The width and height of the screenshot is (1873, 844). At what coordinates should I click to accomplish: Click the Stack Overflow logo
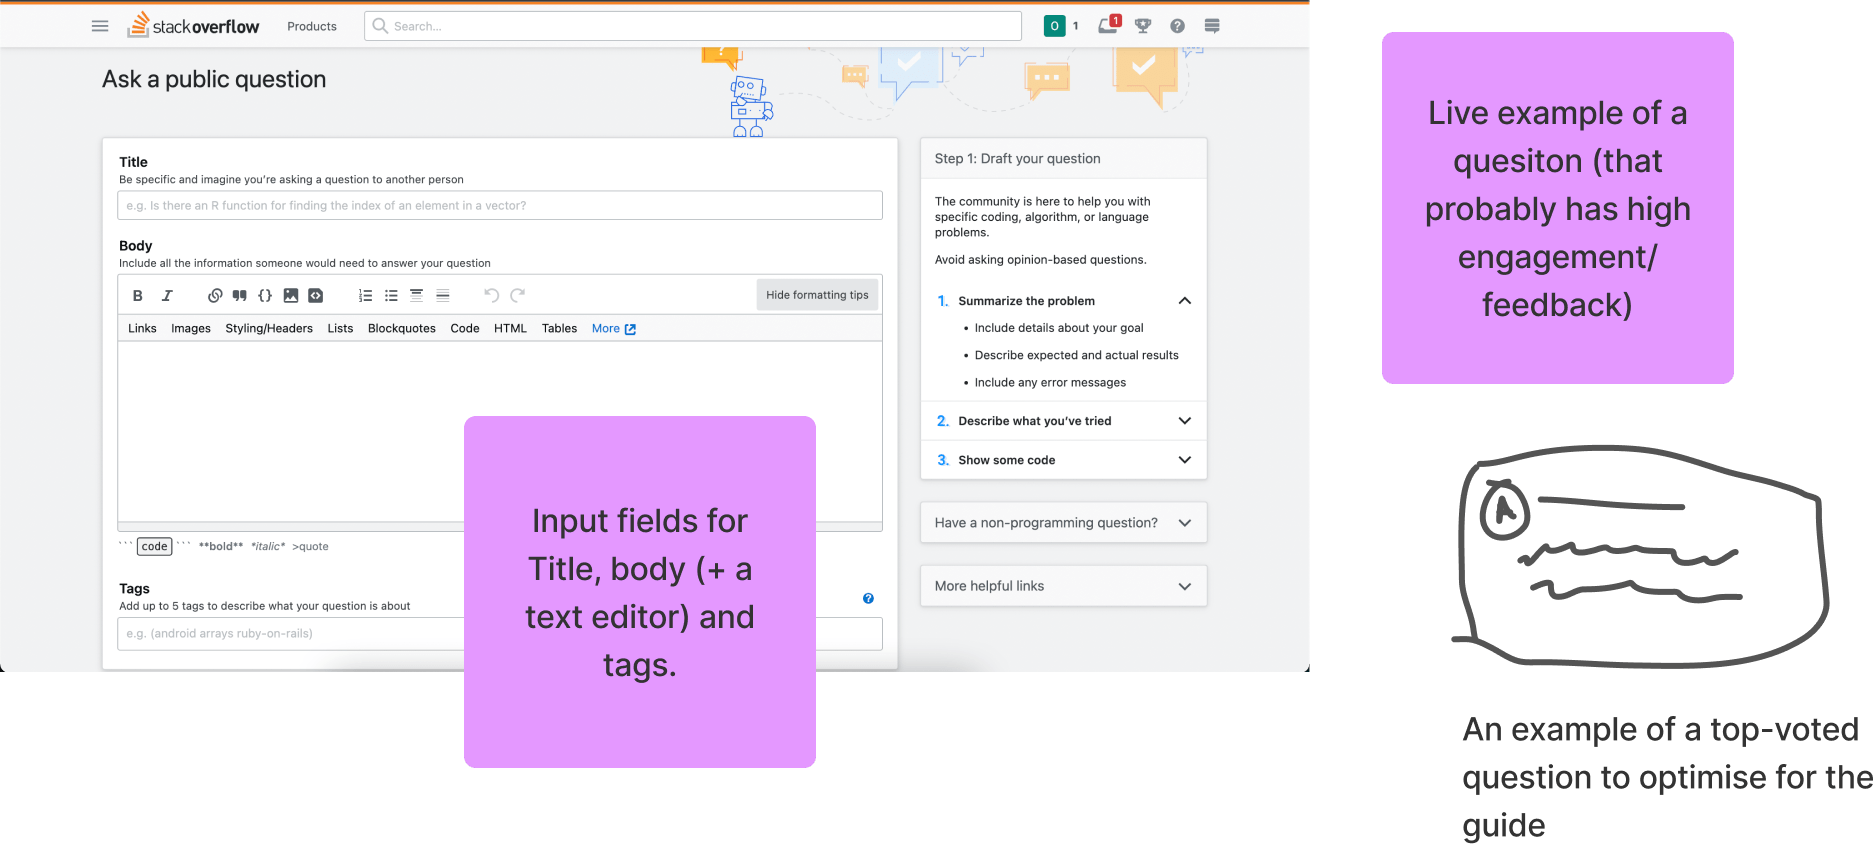193,25
